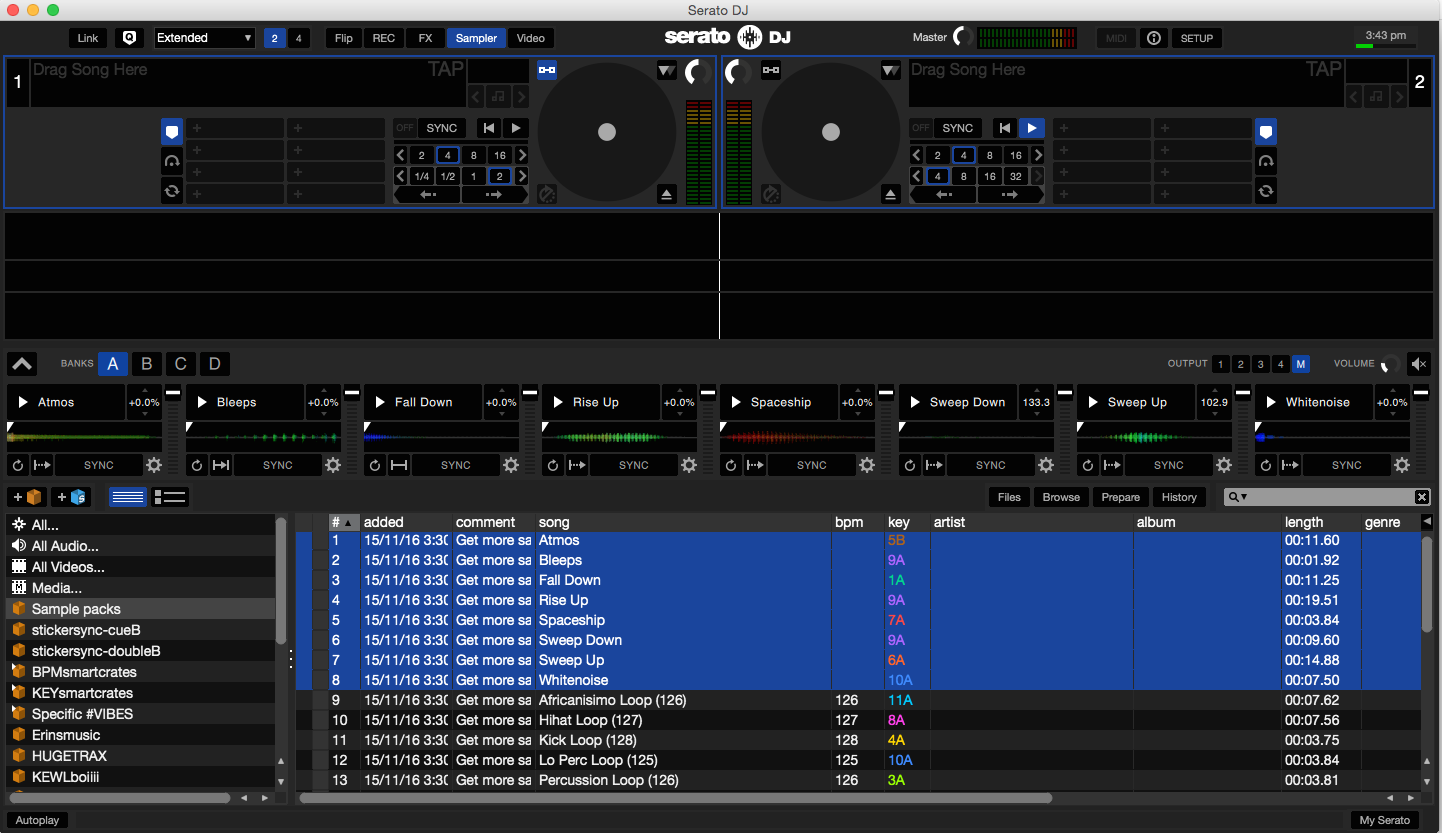Open the Prepare panel
Image resolution: width=1442 pixels, height=833 pixels.
[x=1120, y=497]
